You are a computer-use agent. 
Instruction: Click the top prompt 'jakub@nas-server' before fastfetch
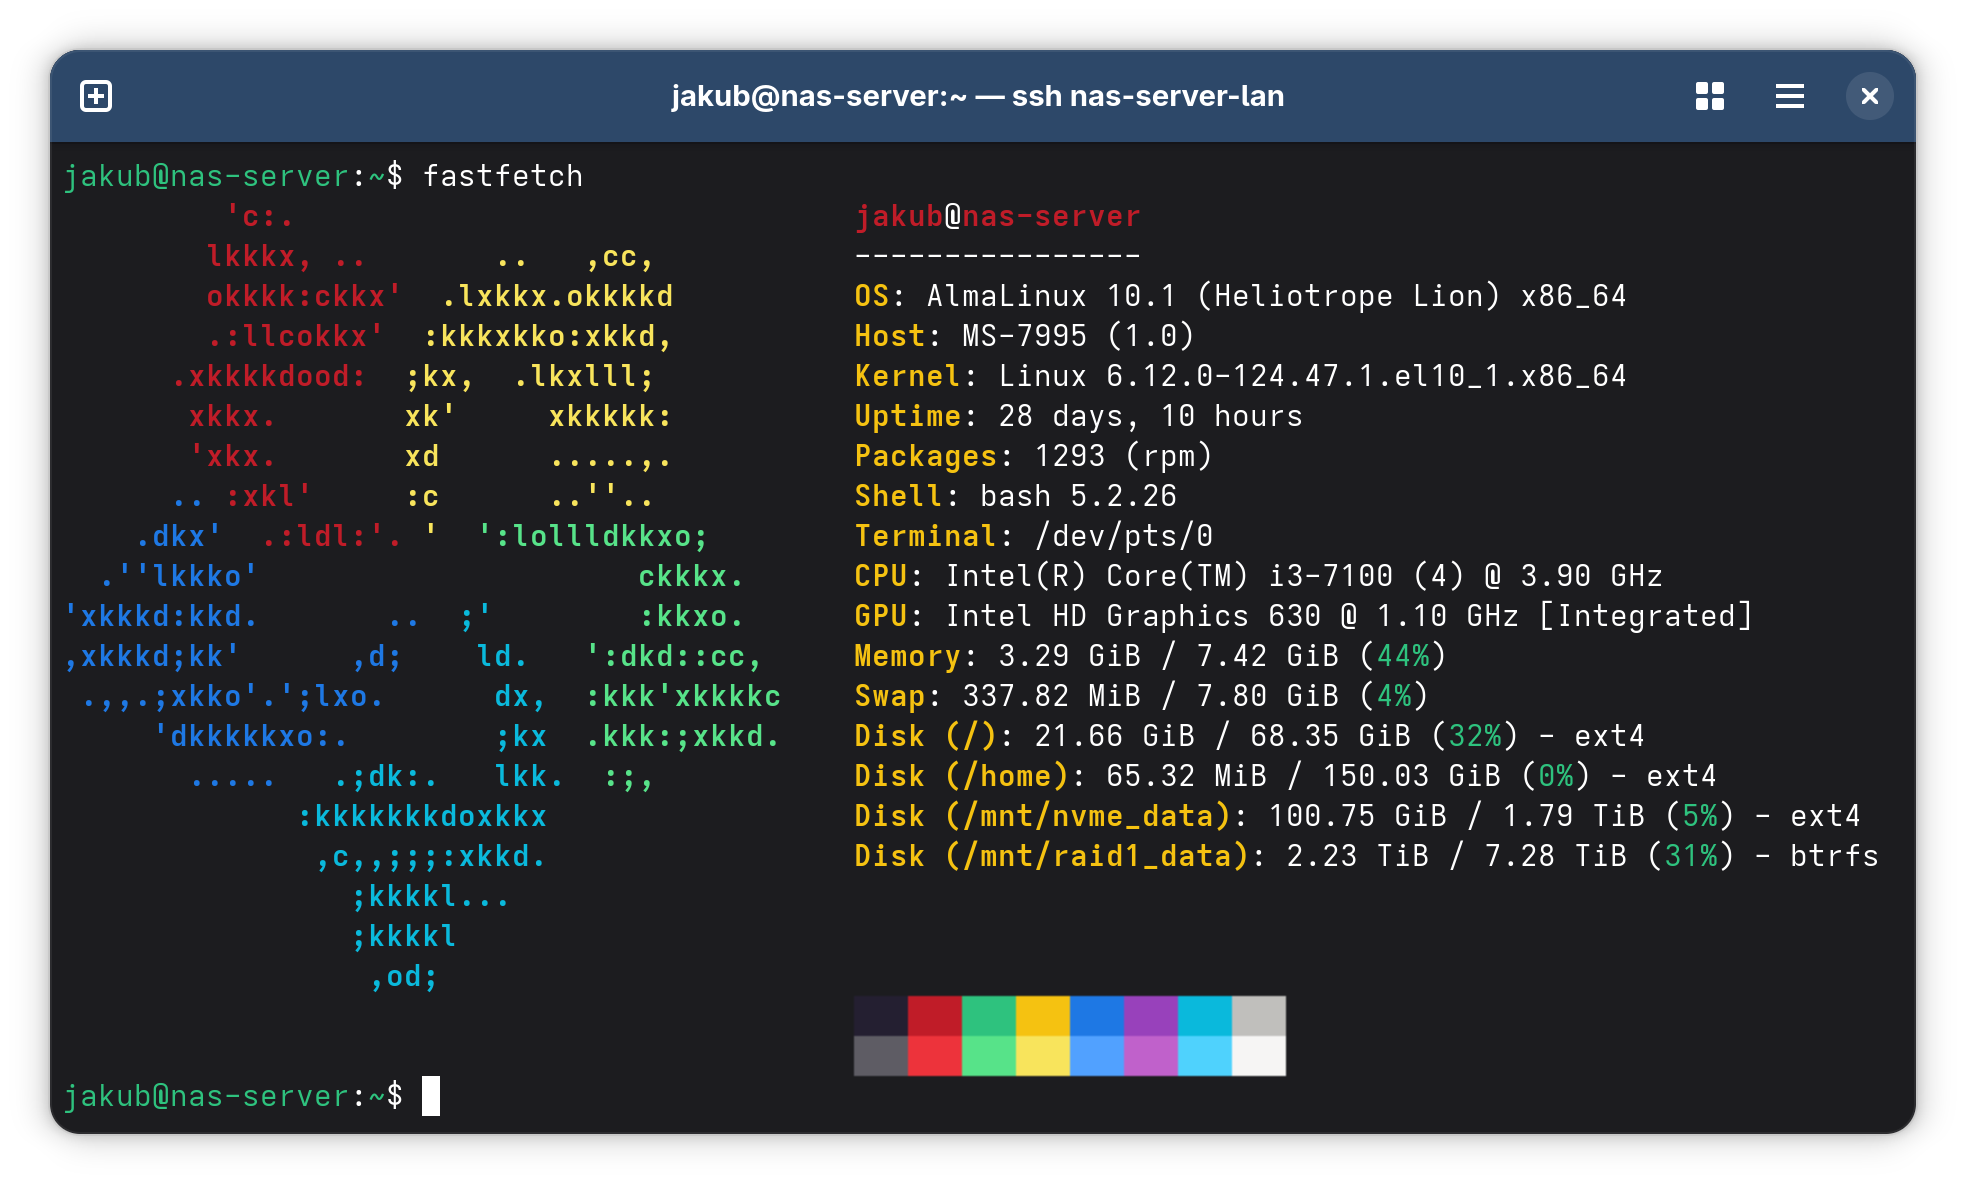(x=206, y=176)
